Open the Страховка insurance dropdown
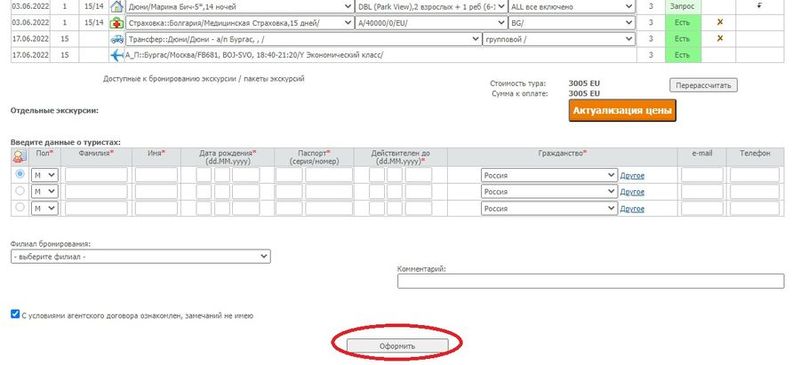 click(239, 22)
